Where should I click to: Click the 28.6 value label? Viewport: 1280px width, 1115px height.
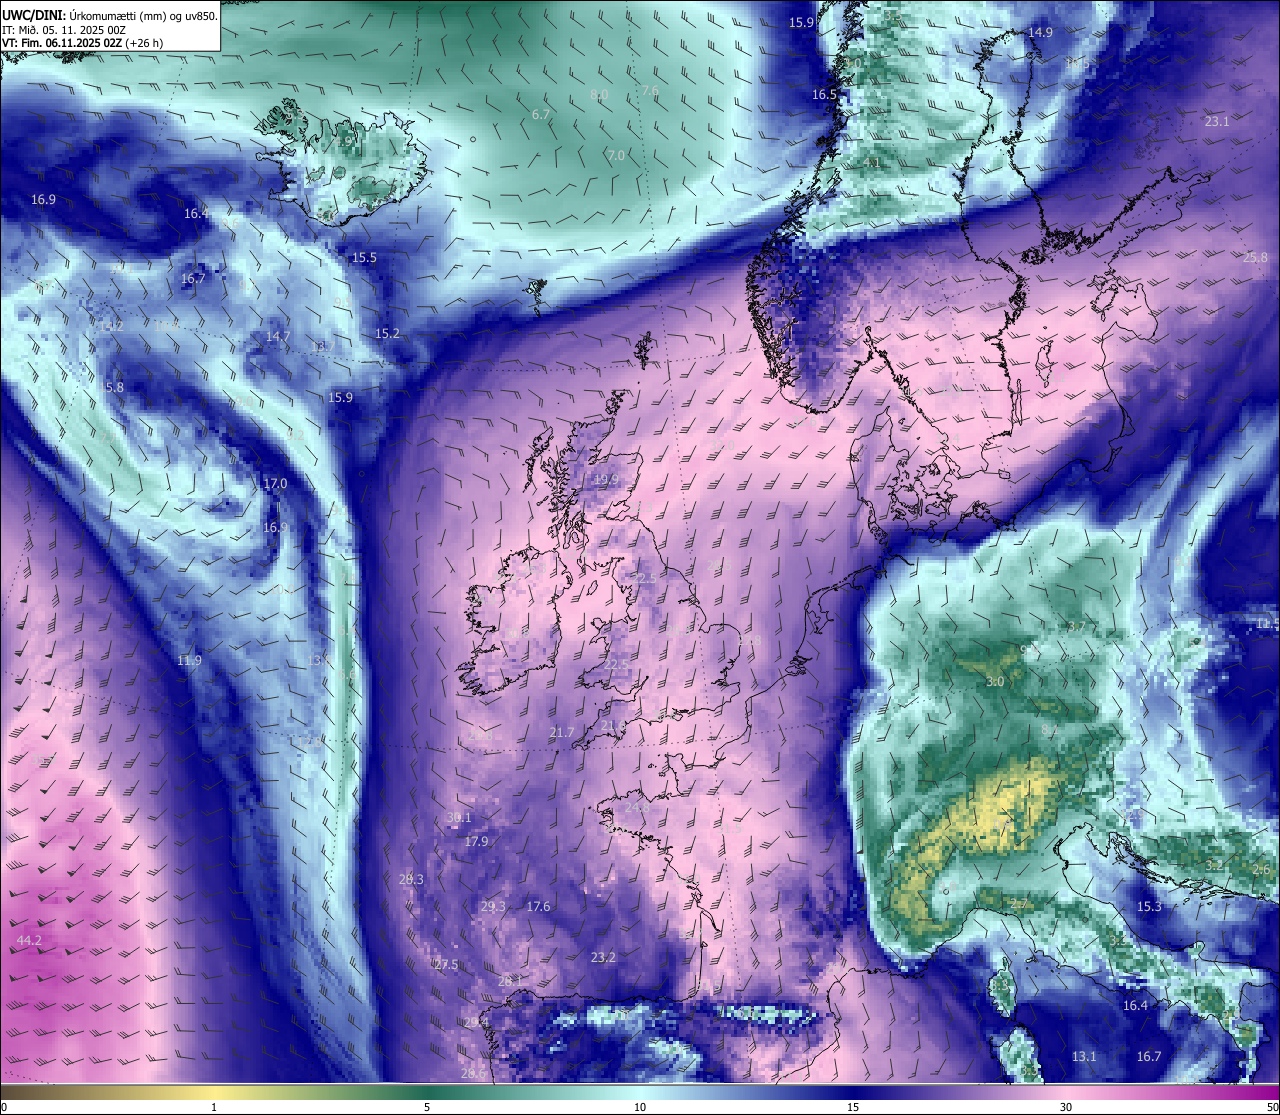click(473, 1072)
